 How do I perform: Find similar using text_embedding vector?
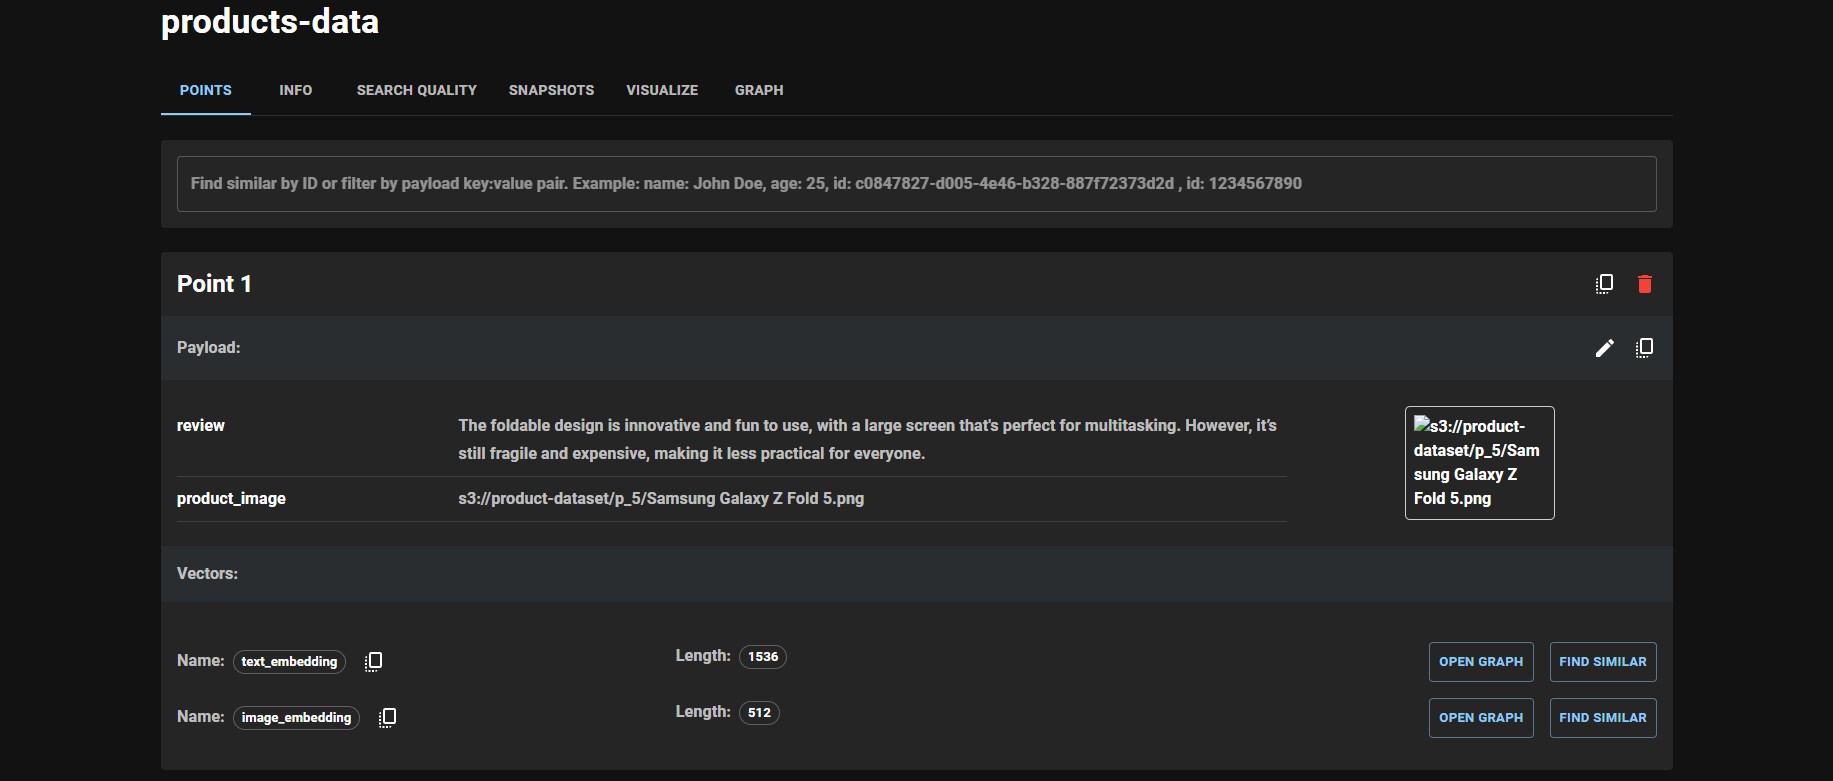tap(1603, 662)
